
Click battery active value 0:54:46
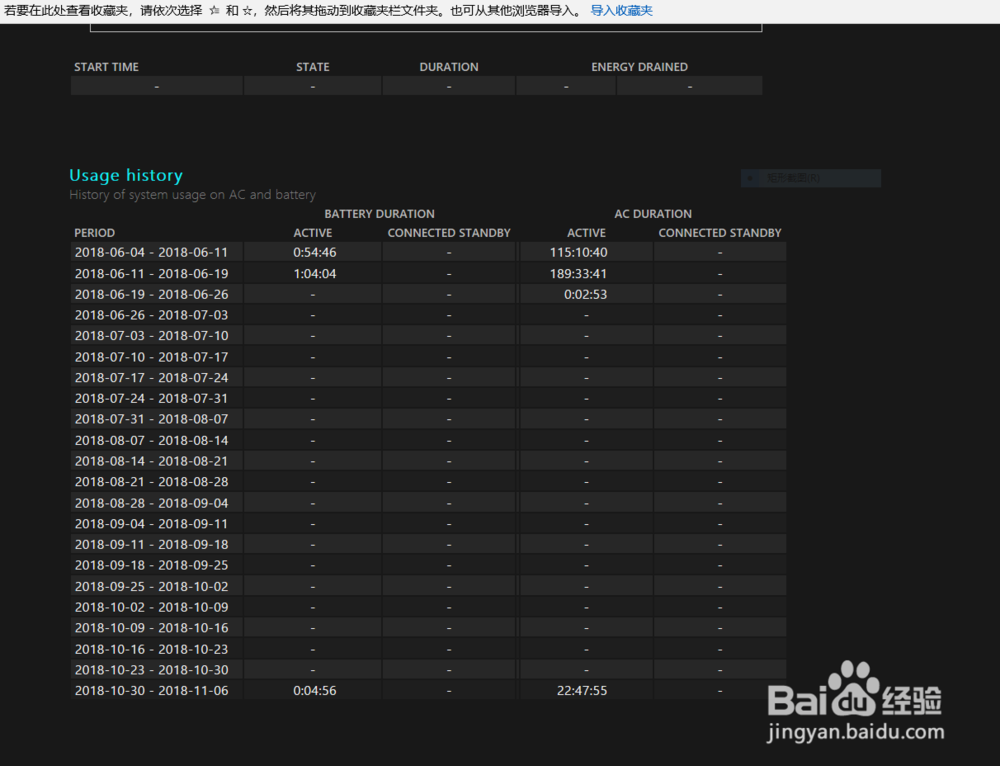point(314,252)
